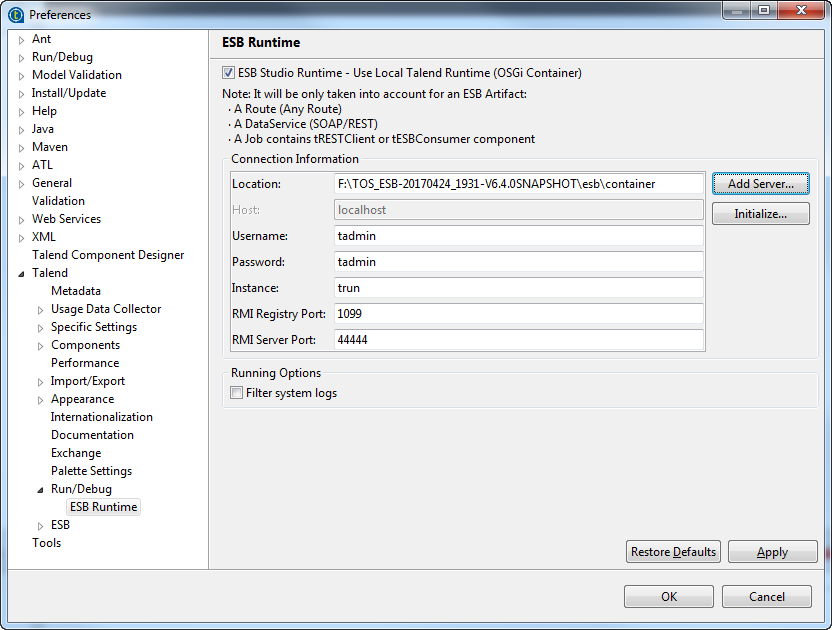Expand the ESB tree node
The image size is (832, 630).
40,525
